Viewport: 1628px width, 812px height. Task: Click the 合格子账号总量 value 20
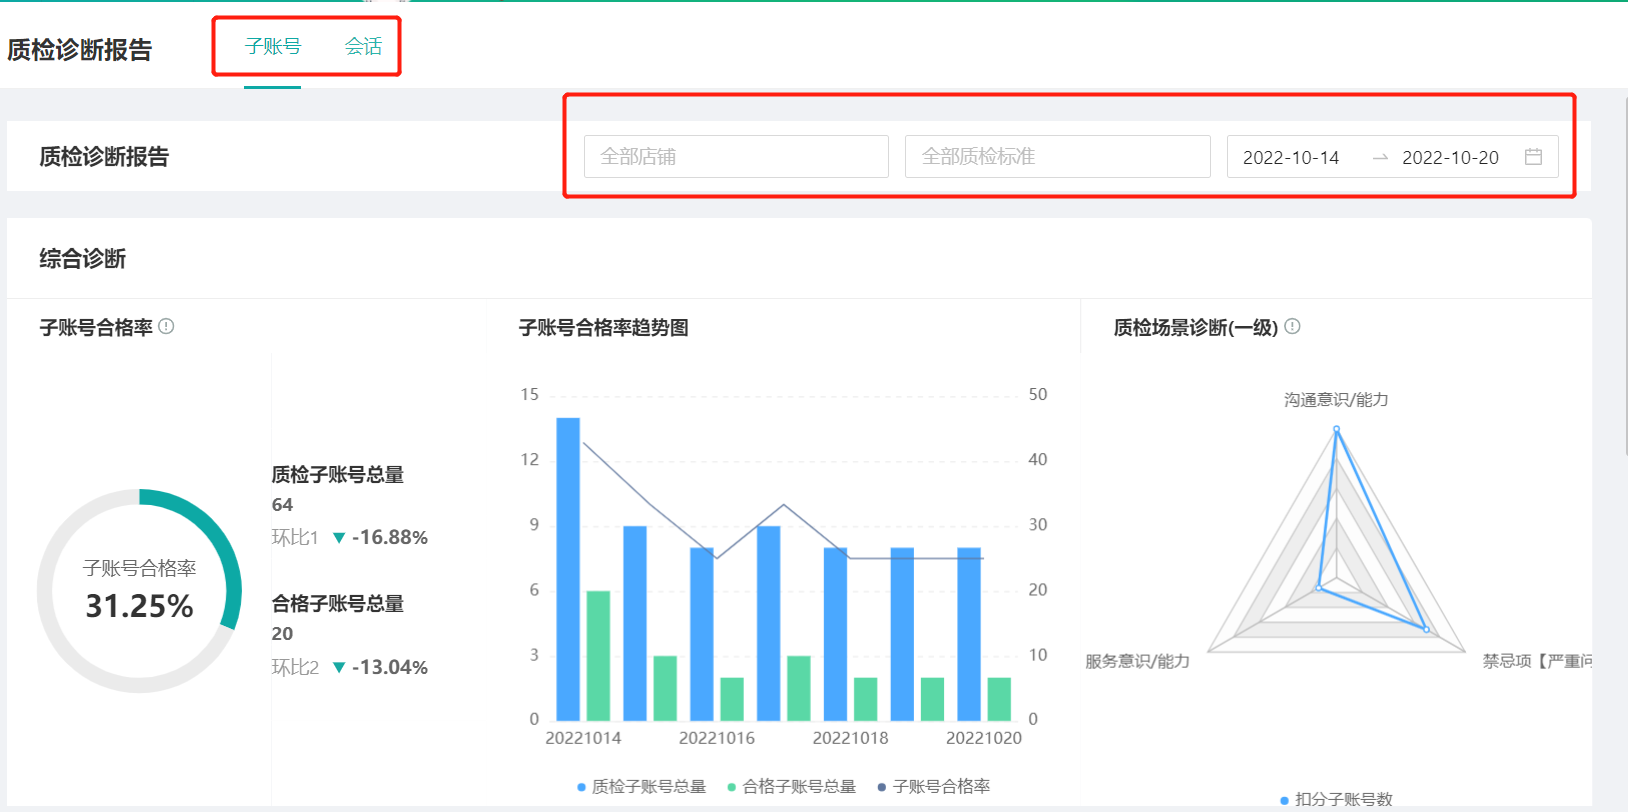pos(282,634)
